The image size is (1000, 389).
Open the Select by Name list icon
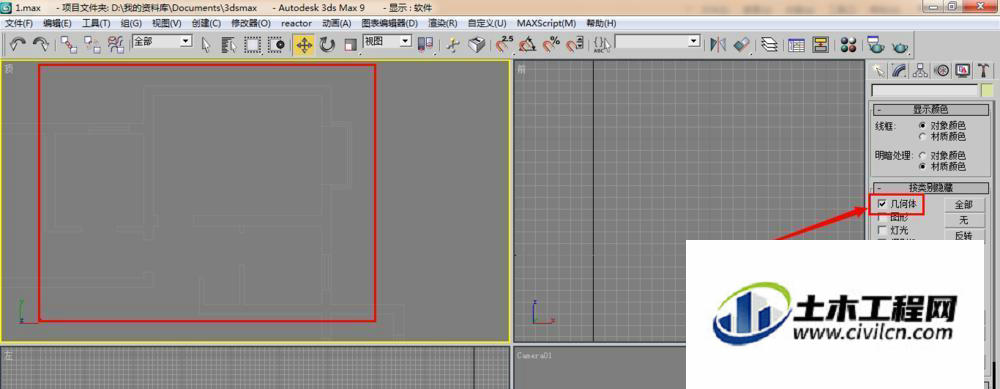pos(229,45)
